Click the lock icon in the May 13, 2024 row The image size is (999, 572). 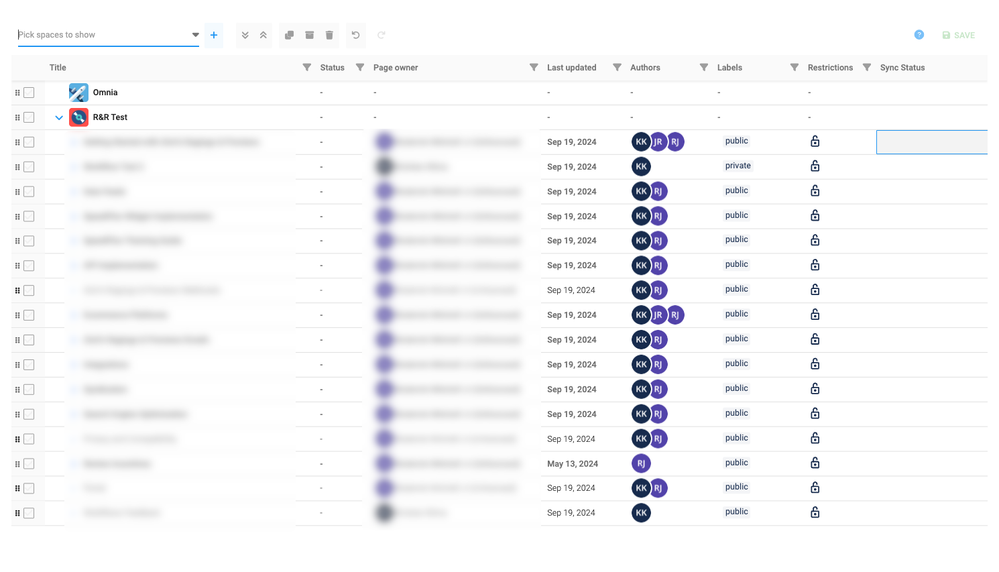(815, 463)
